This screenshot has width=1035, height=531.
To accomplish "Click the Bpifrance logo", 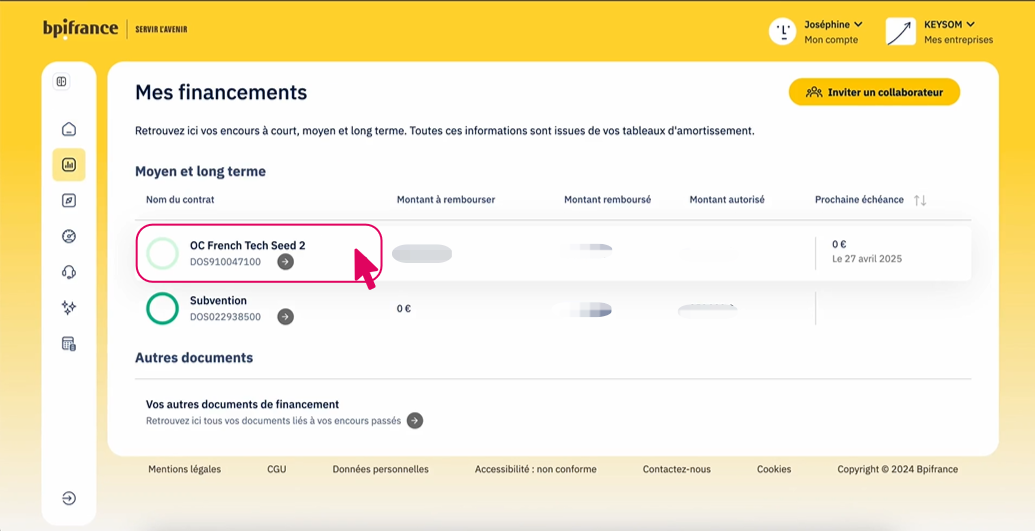I will [x=81, y=29].
